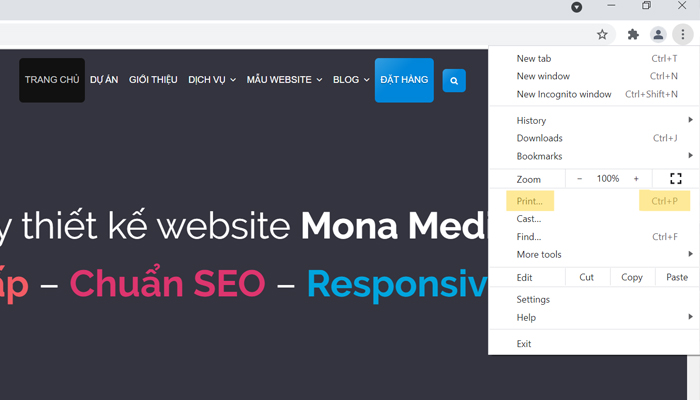Choose Cast... from the menu

[x=594, y=219]
